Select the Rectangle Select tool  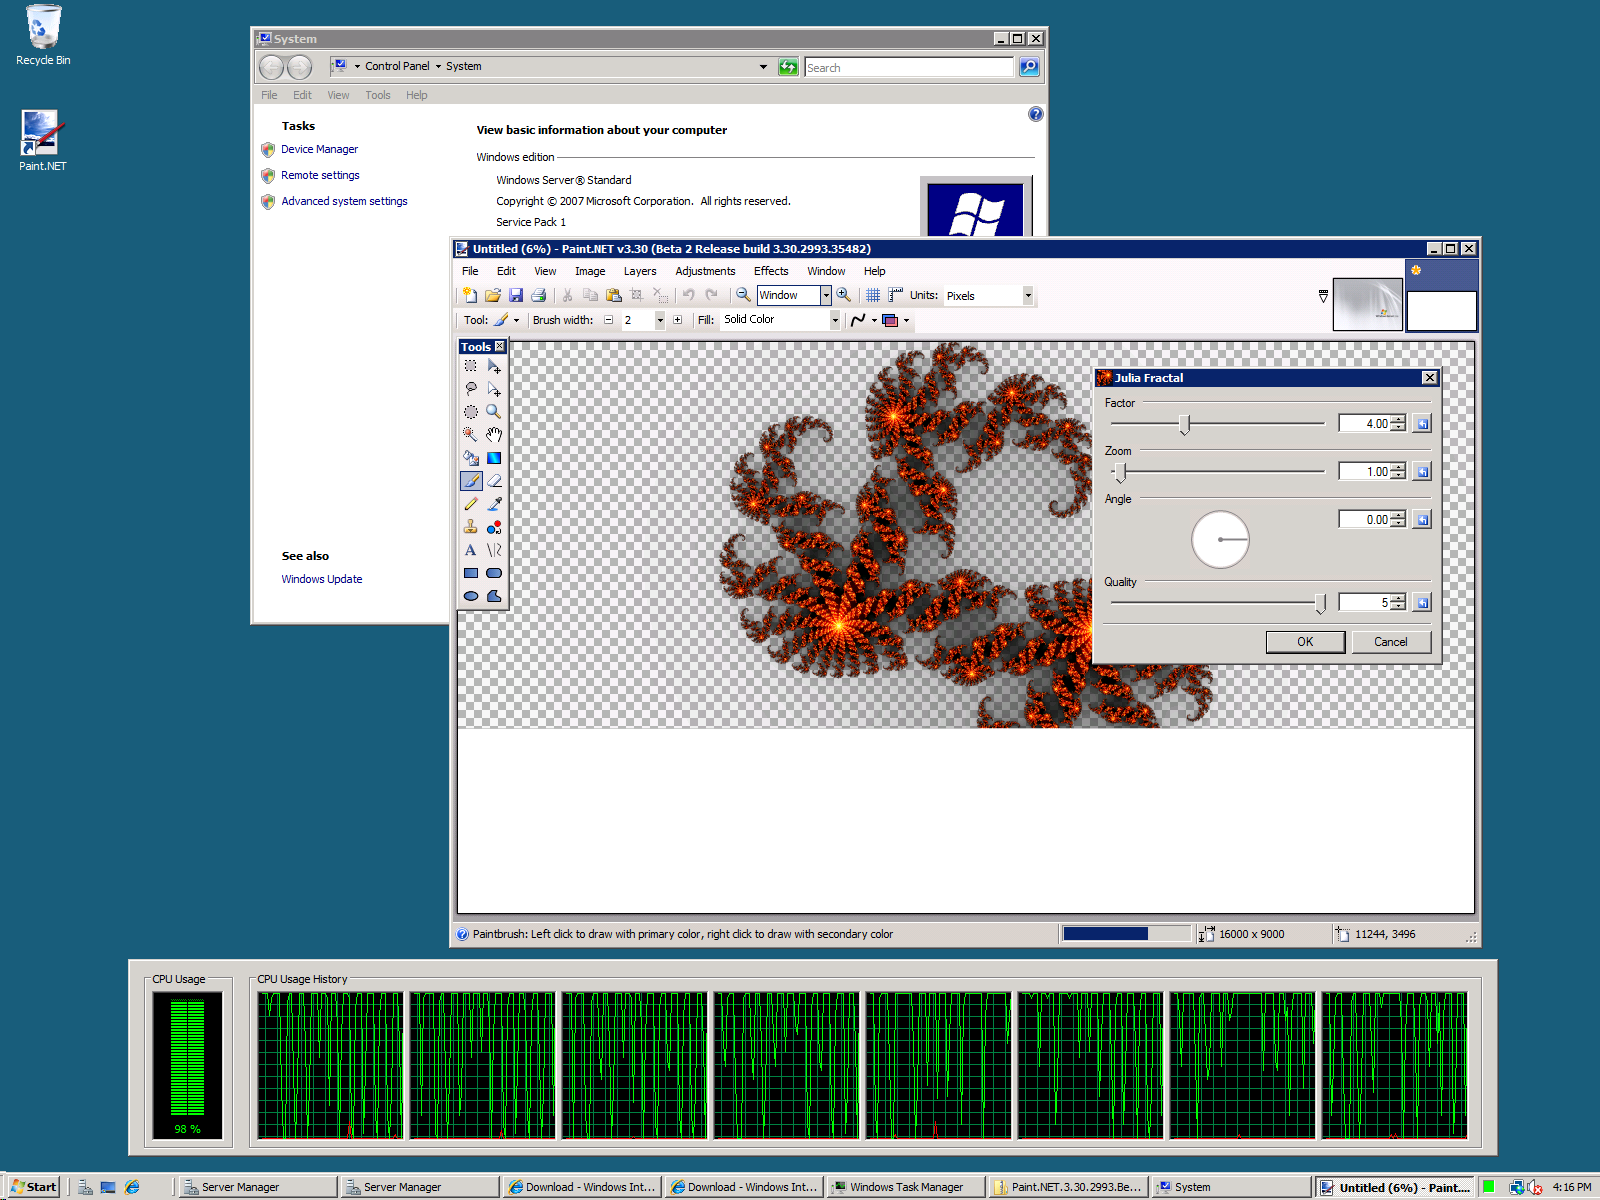(471, 366)
